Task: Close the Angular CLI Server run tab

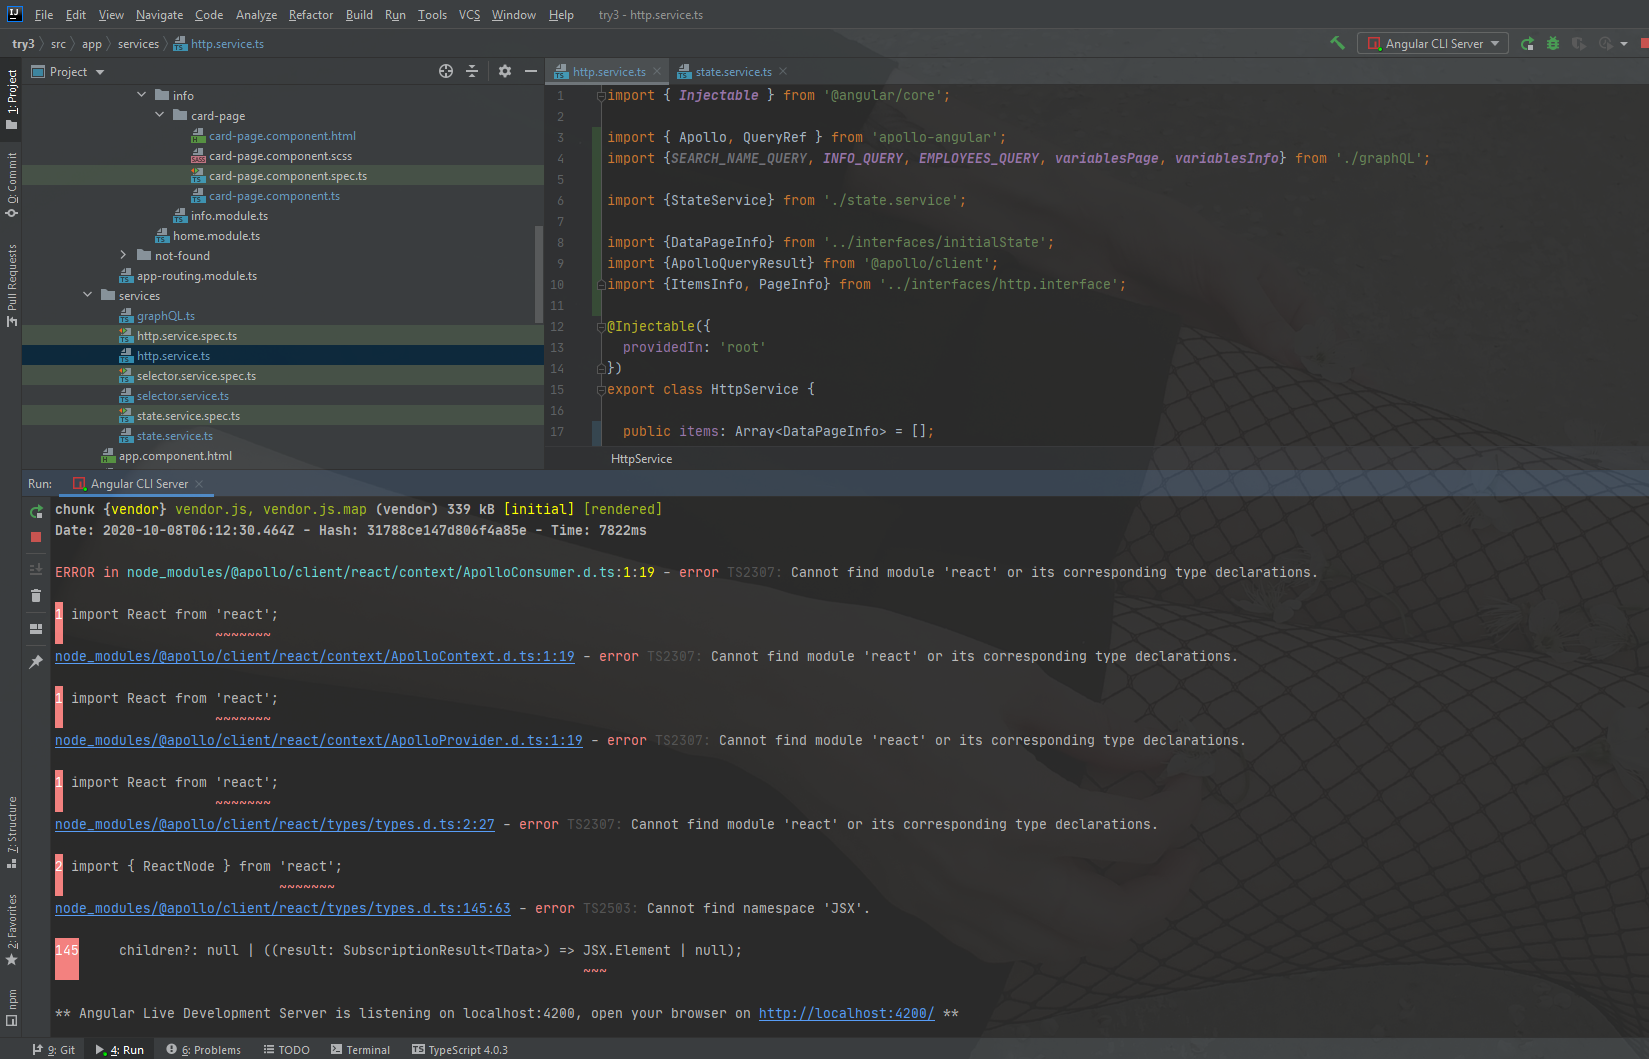Action: point(199,484)
